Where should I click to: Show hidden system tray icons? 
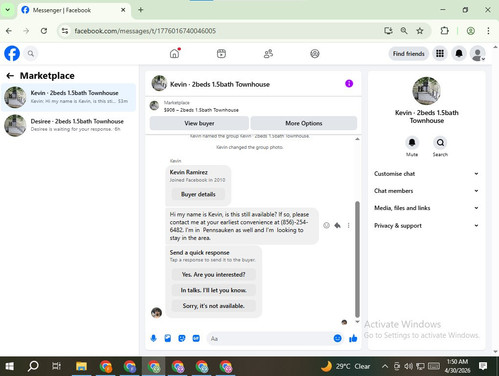[x=385, y=367]
